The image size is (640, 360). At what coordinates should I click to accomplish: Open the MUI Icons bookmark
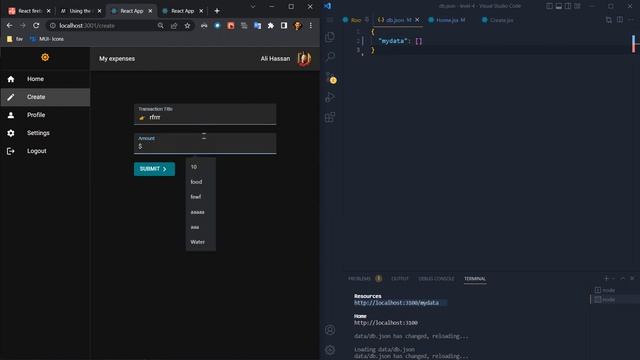click(x=47, y=39)
